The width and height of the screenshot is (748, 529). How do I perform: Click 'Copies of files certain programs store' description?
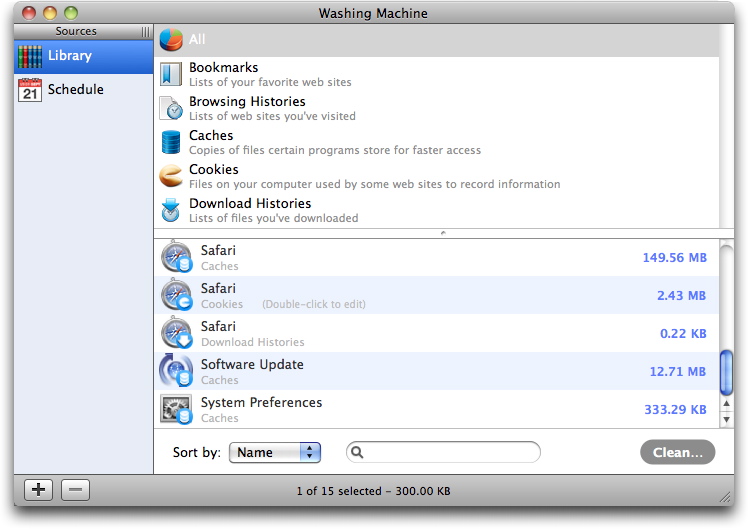point(335,150)
